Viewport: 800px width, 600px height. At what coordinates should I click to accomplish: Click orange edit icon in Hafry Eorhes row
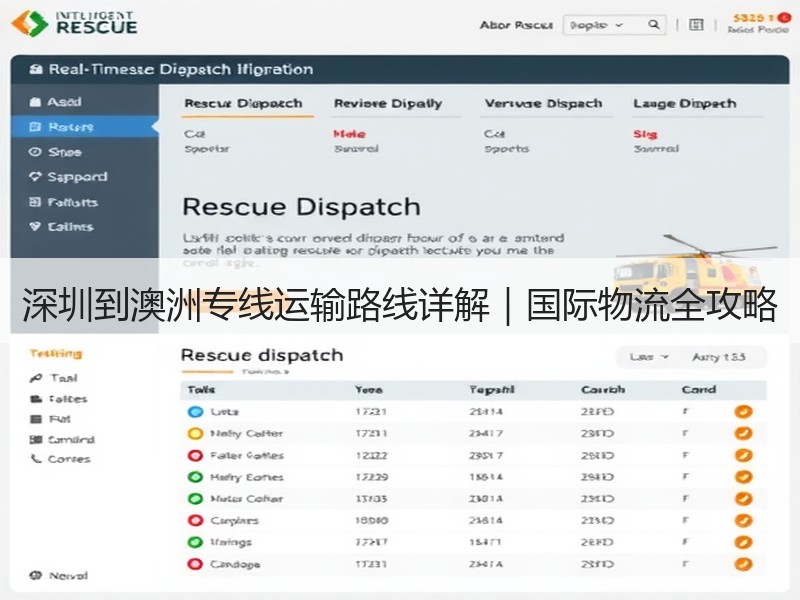[743, 477]
